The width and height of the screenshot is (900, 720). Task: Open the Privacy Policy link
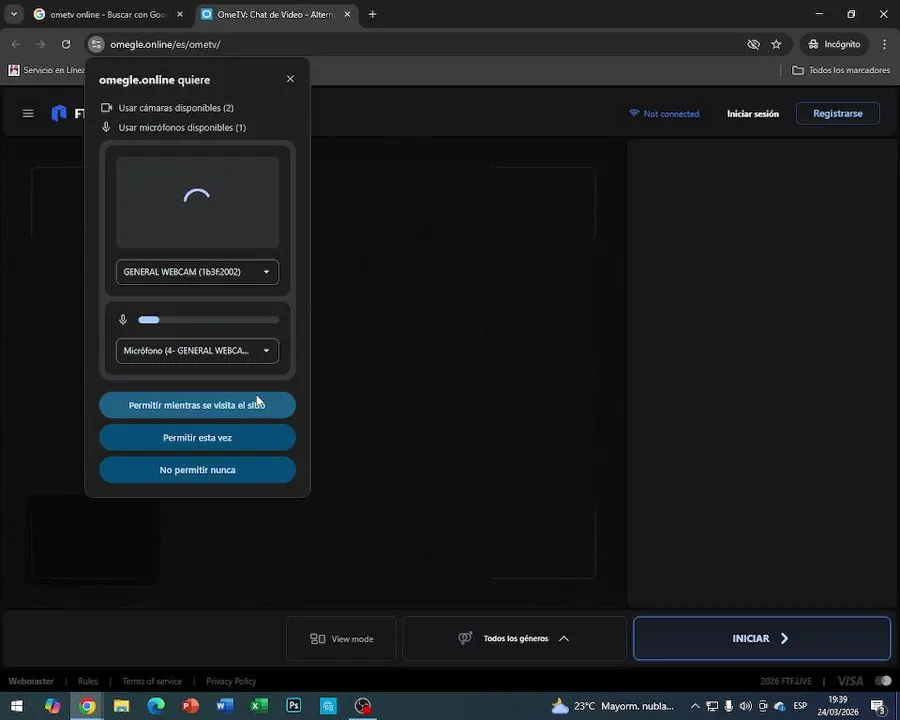pos(231,681)
